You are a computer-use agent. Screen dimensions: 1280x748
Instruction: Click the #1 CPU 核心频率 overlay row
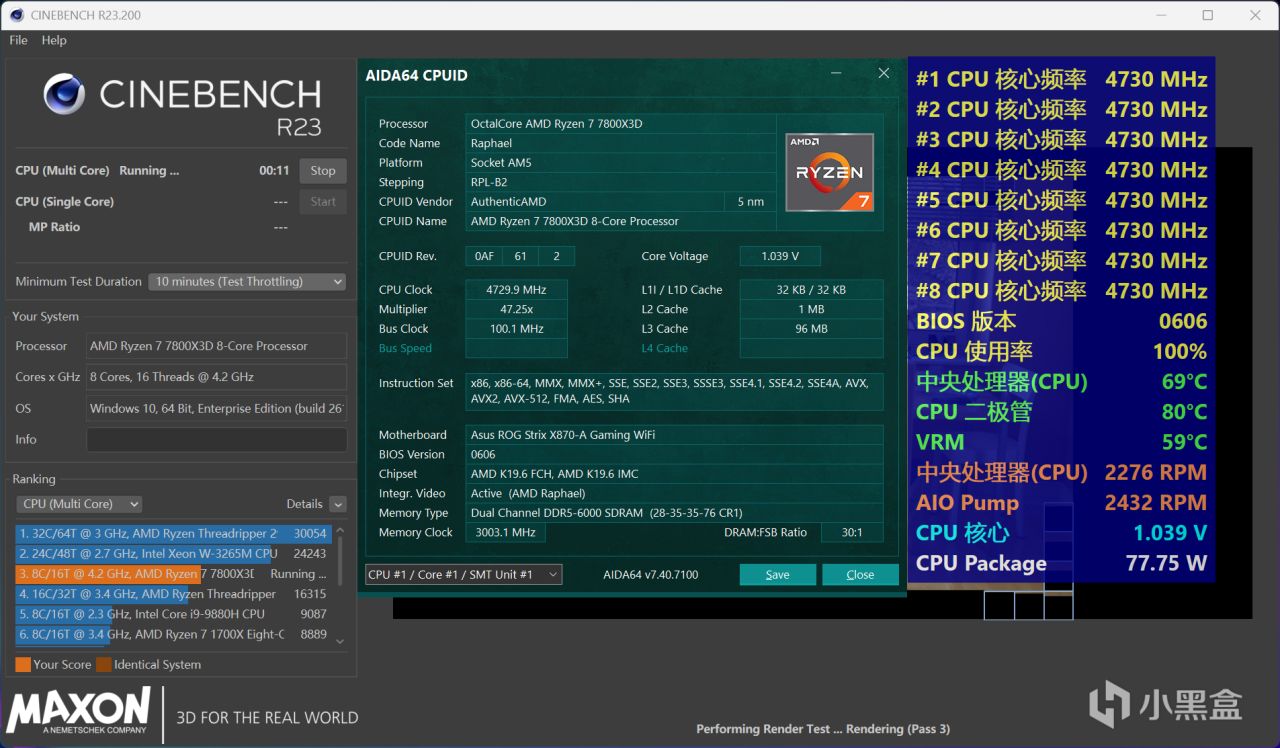tap(1061, 80)
